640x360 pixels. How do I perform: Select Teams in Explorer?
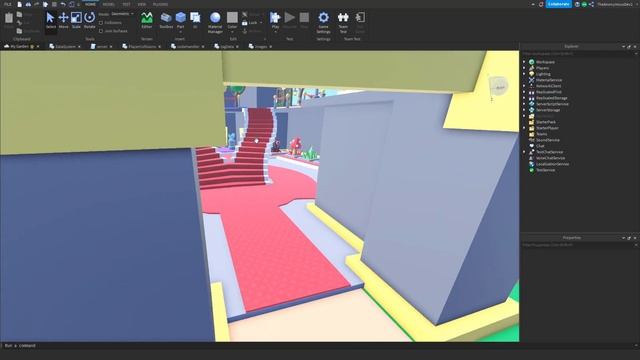pos(541,134)
